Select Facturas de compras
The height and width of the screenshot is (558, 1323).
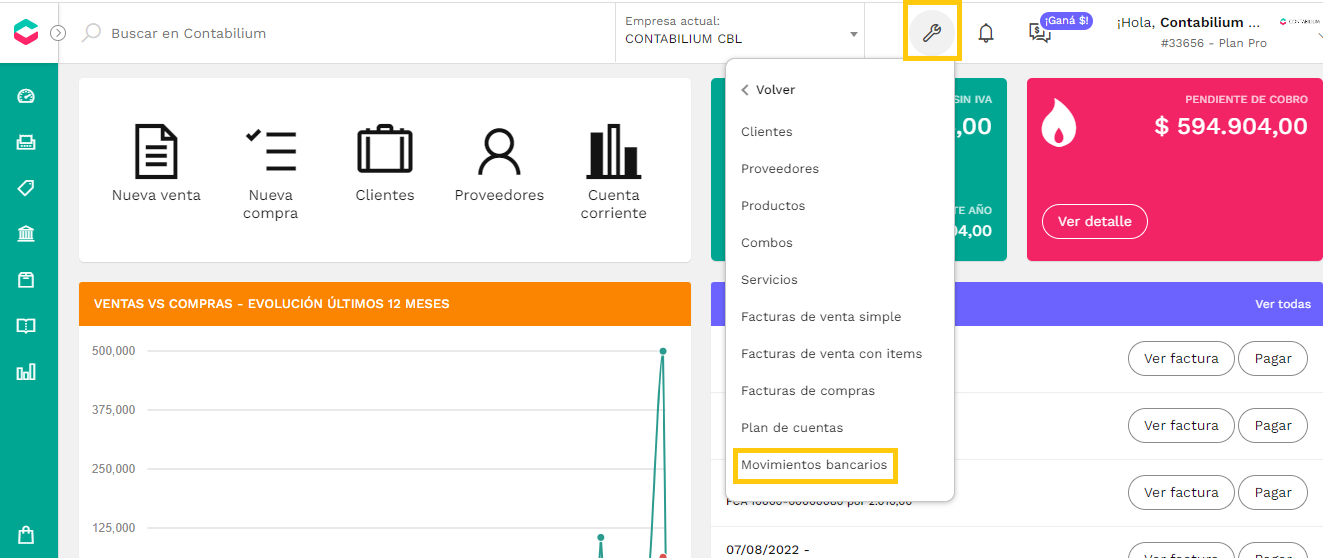pos(808,391)
